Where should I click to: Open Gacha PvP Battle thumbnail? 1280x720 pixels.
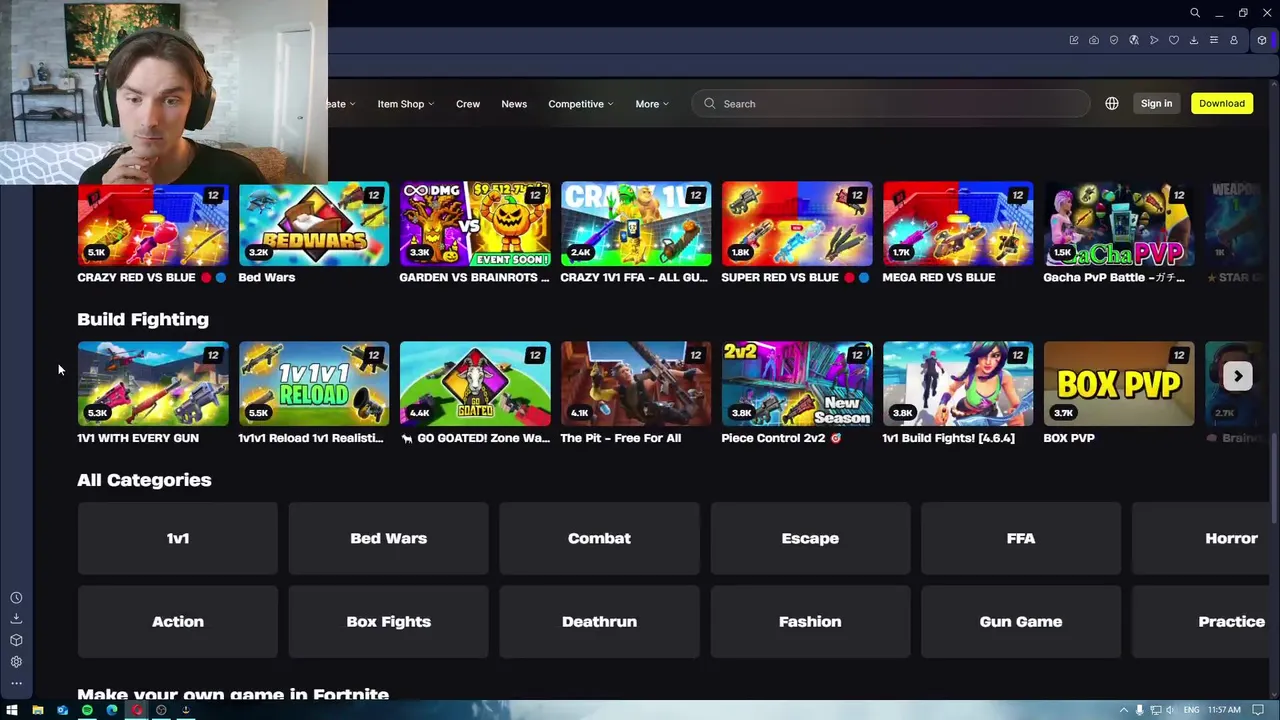tap(1119, 224)
